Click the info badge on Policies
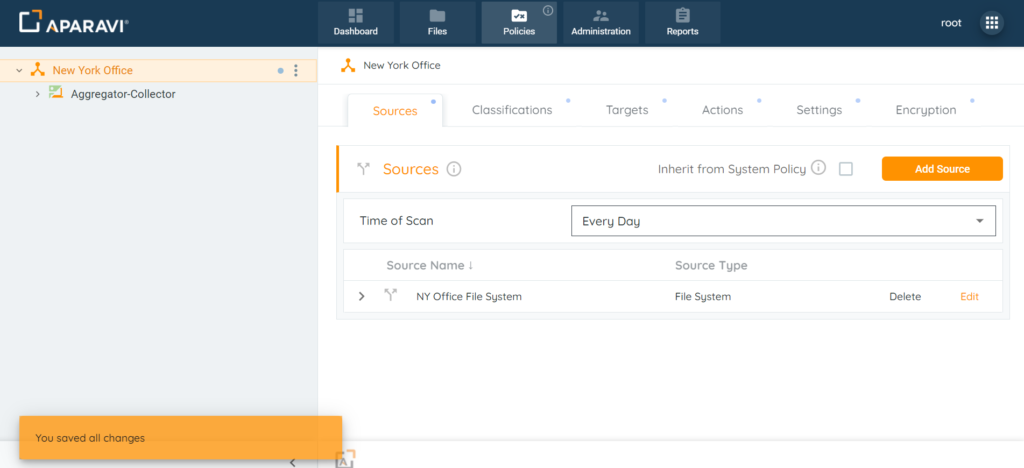The image size is (1024, 468). pos(548,10)
